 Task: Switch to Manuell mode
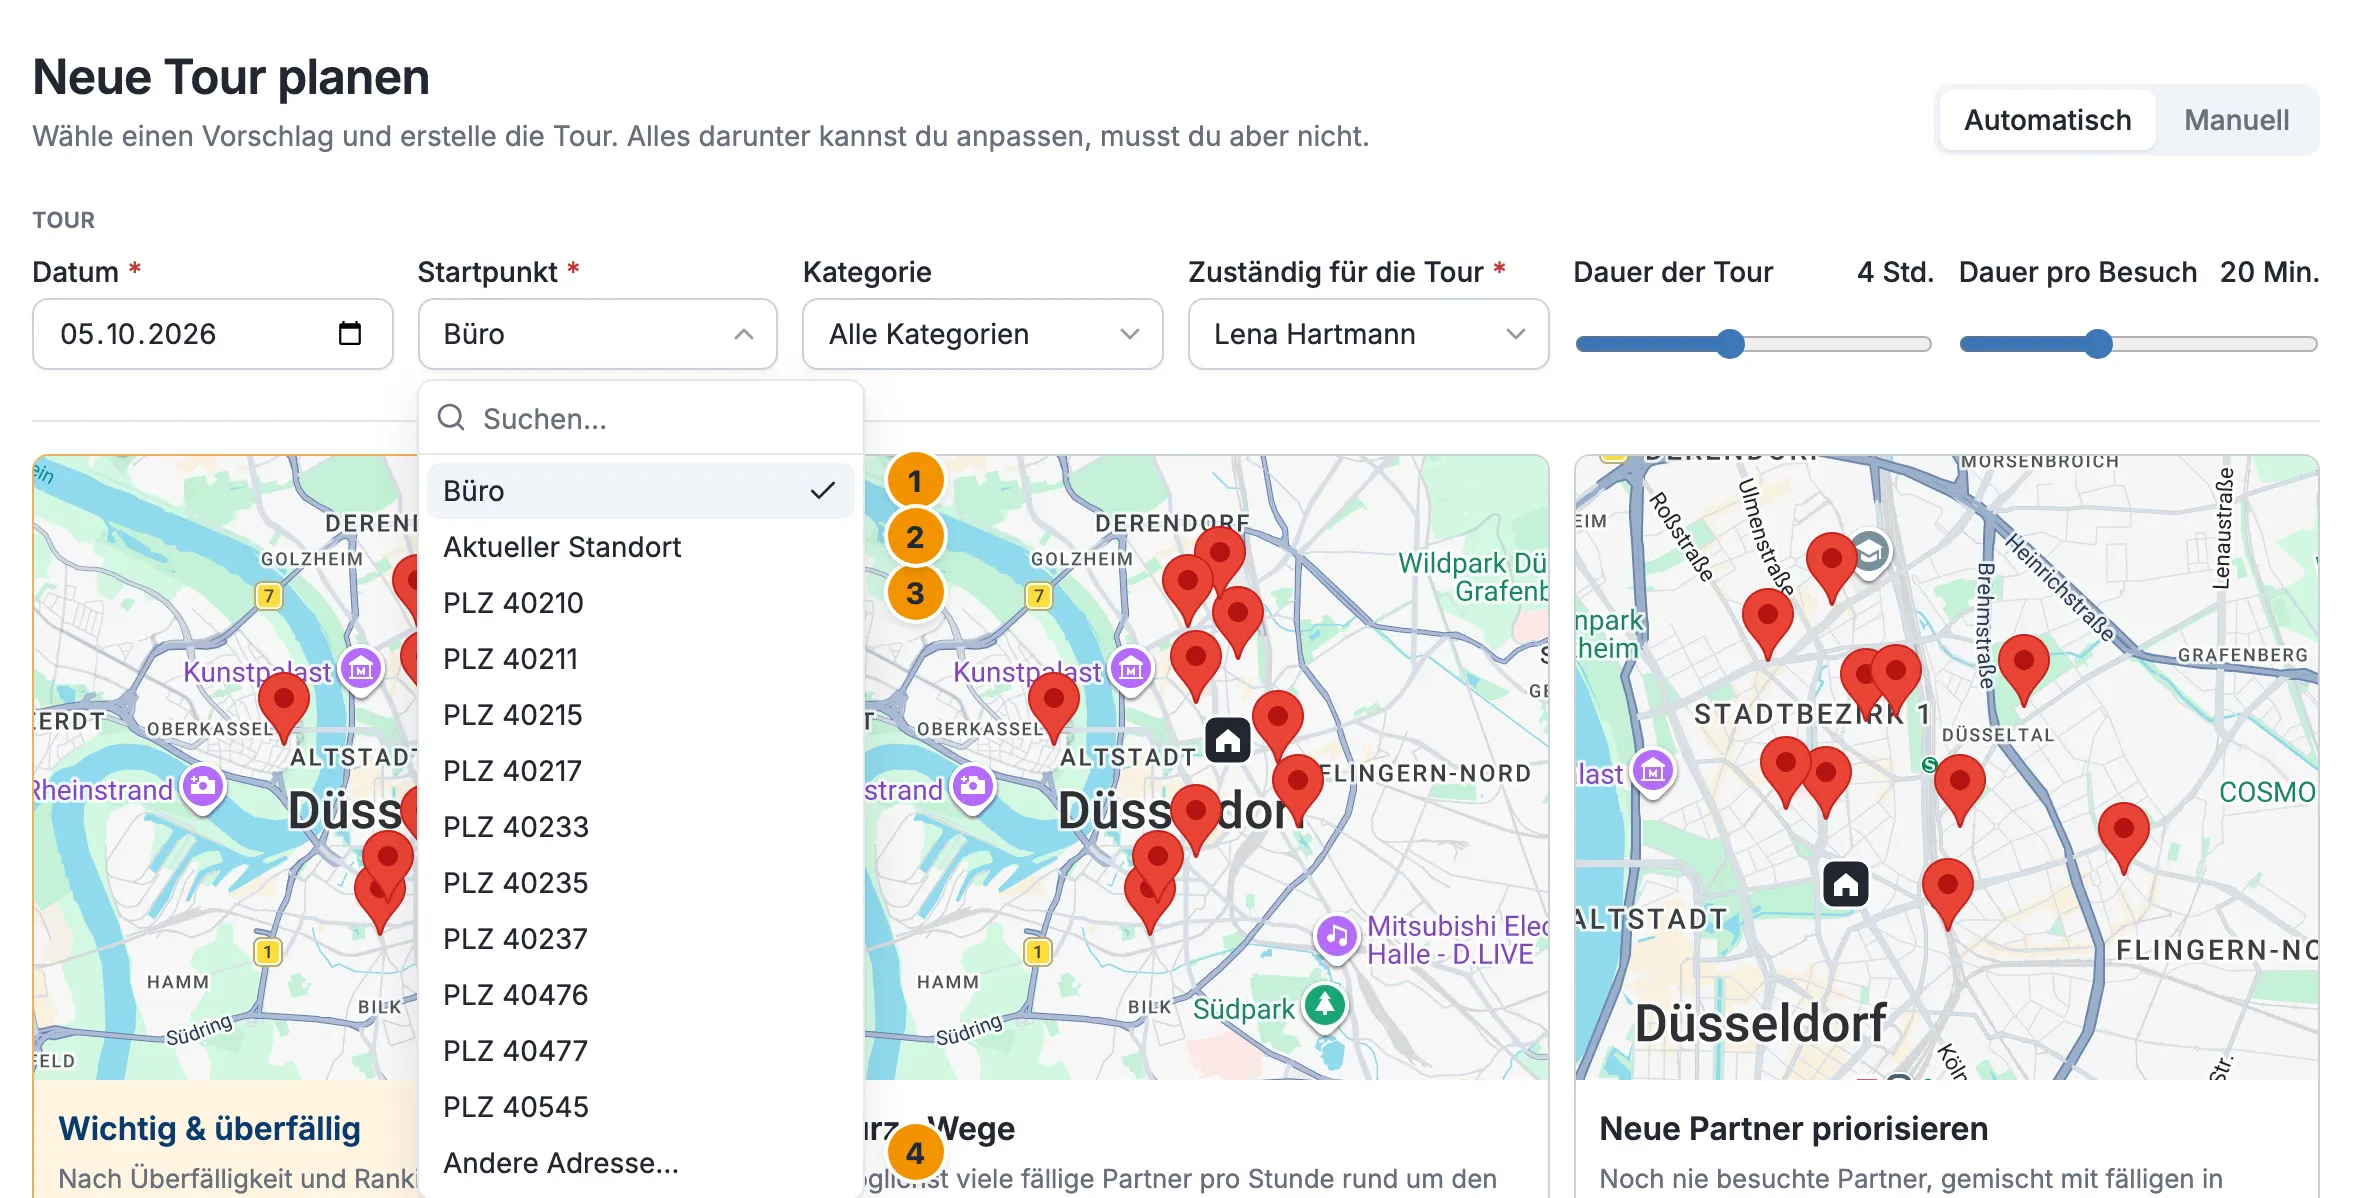[x=2236, y=120]
